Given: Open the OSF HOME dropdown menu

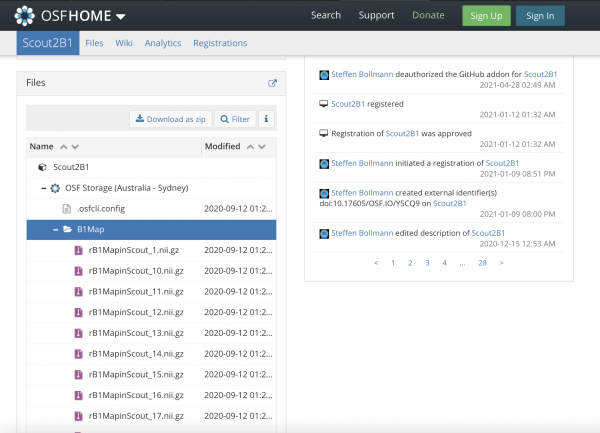Looking at the screenshot, I should pos(120,16).
